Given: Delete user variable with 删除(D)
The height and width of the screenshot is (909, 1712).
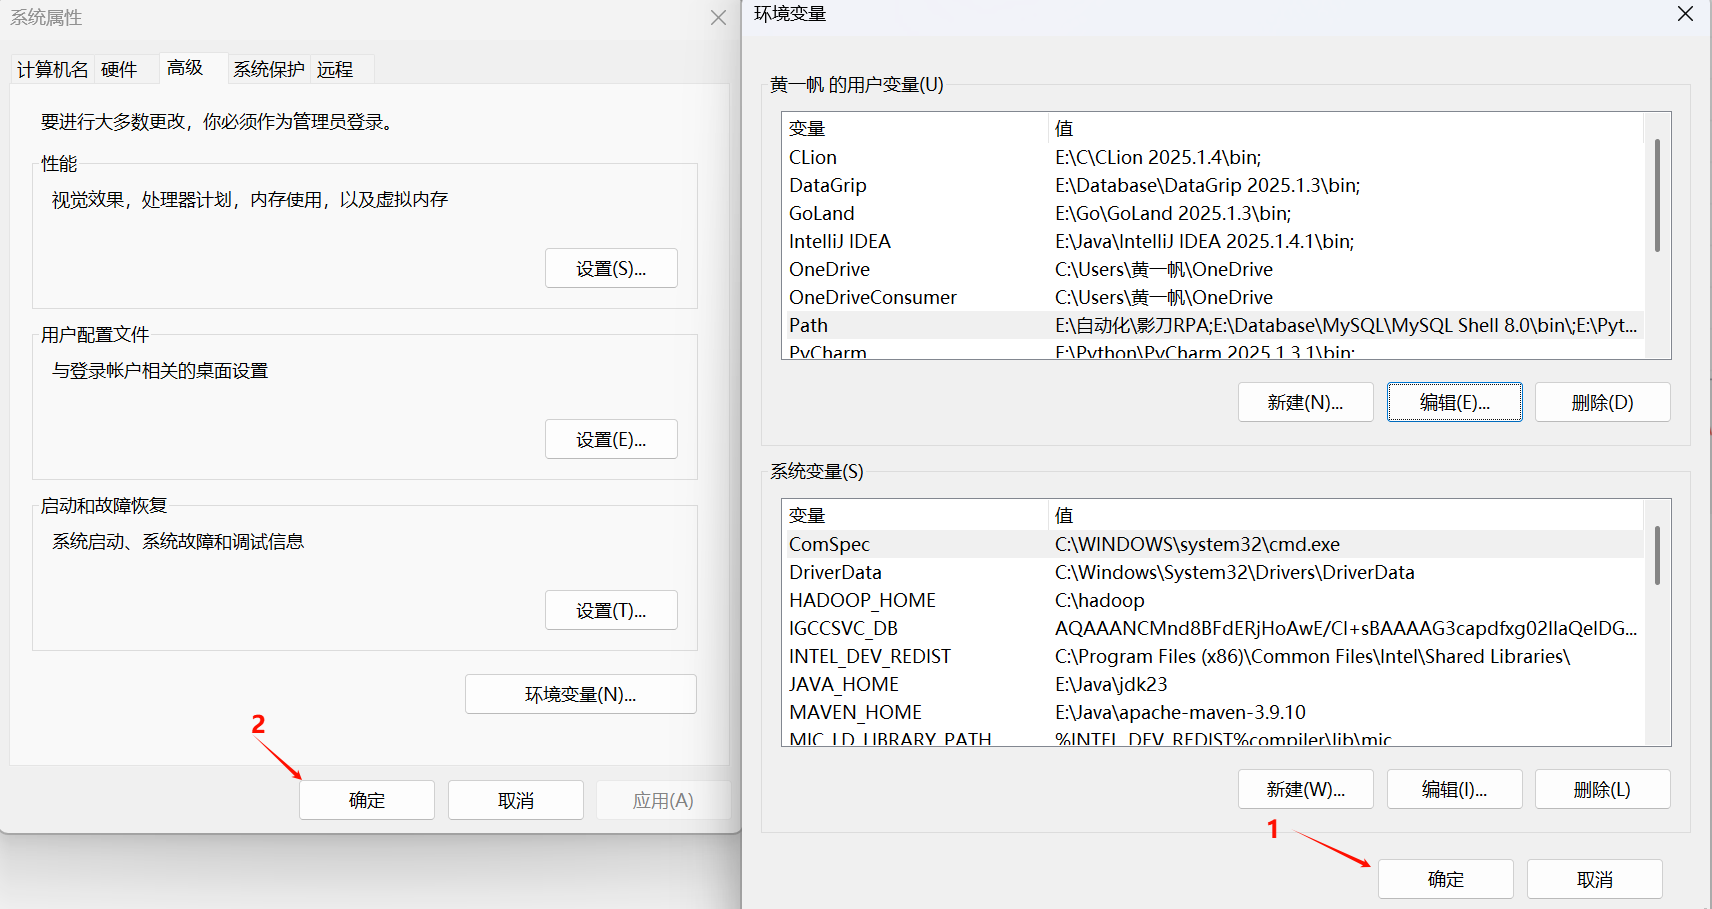Looking at the screenshot, I should 1602,403.
